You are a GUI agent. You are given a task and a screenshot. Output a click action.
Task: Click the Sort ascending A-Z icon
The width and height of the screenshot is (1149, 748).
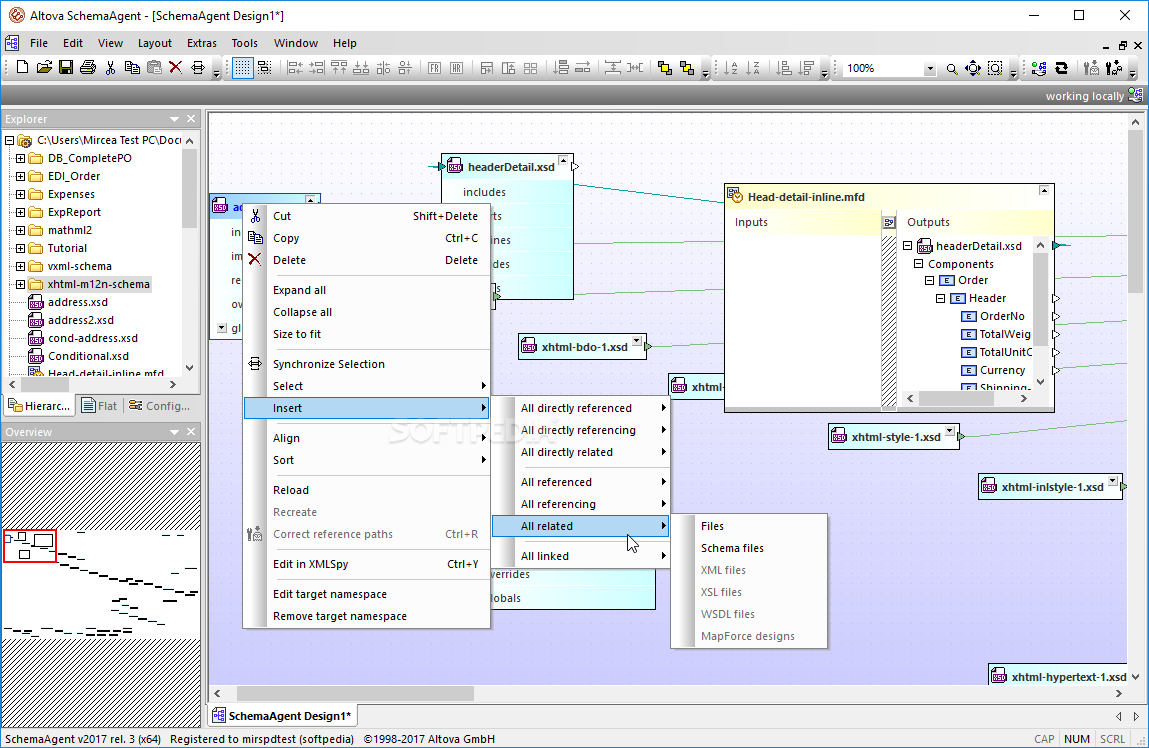click(731, 68)
